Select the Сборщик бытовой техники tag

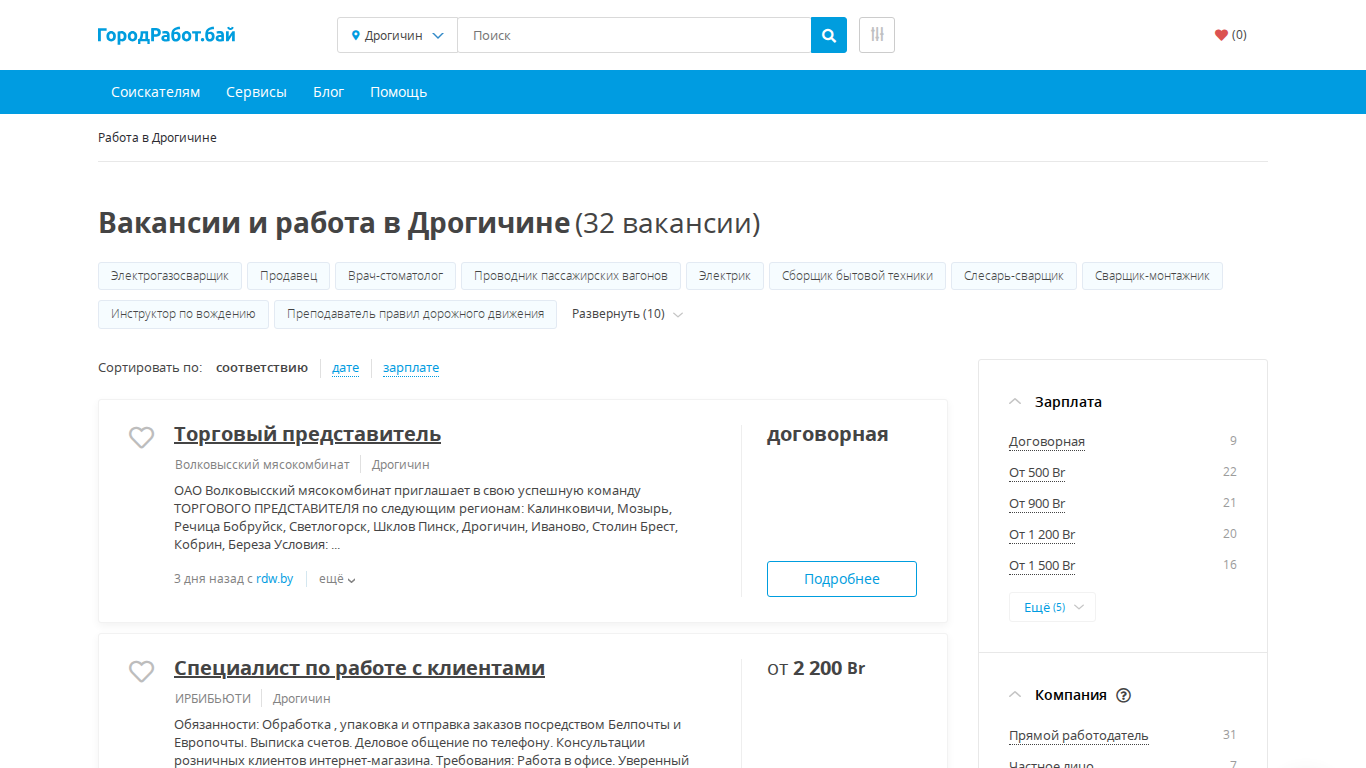858,276
